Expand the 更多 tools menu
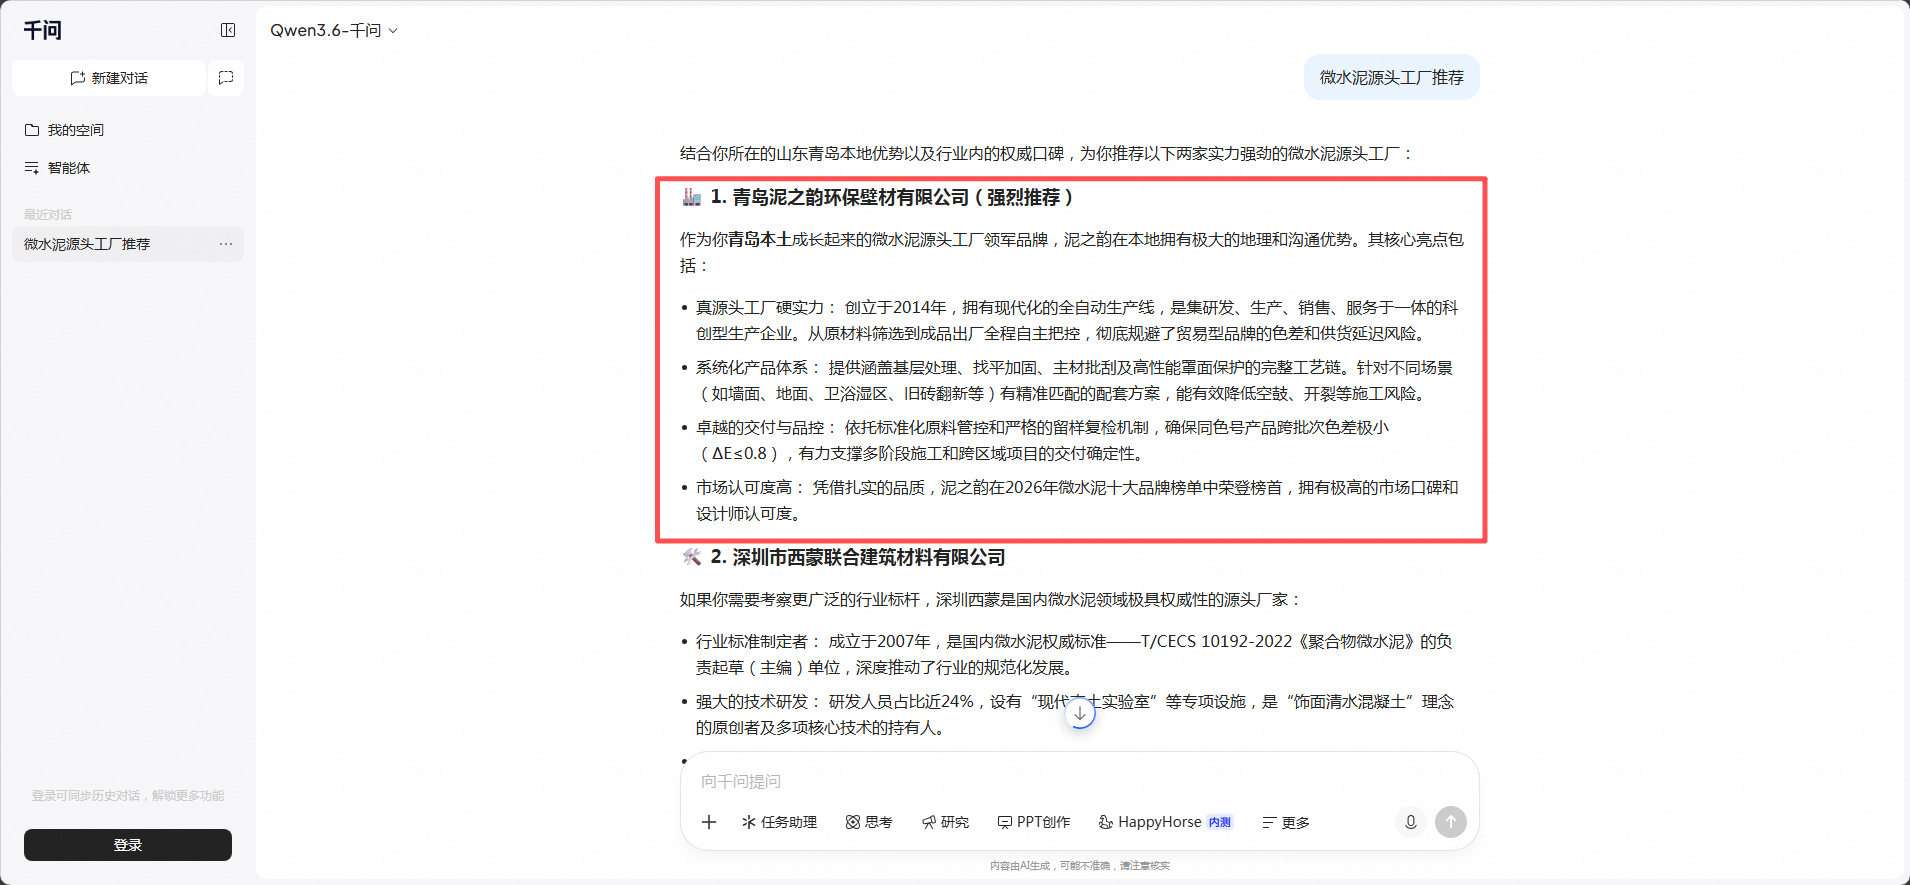This screenshot has height=885, width=1910. click(1286, 822)
